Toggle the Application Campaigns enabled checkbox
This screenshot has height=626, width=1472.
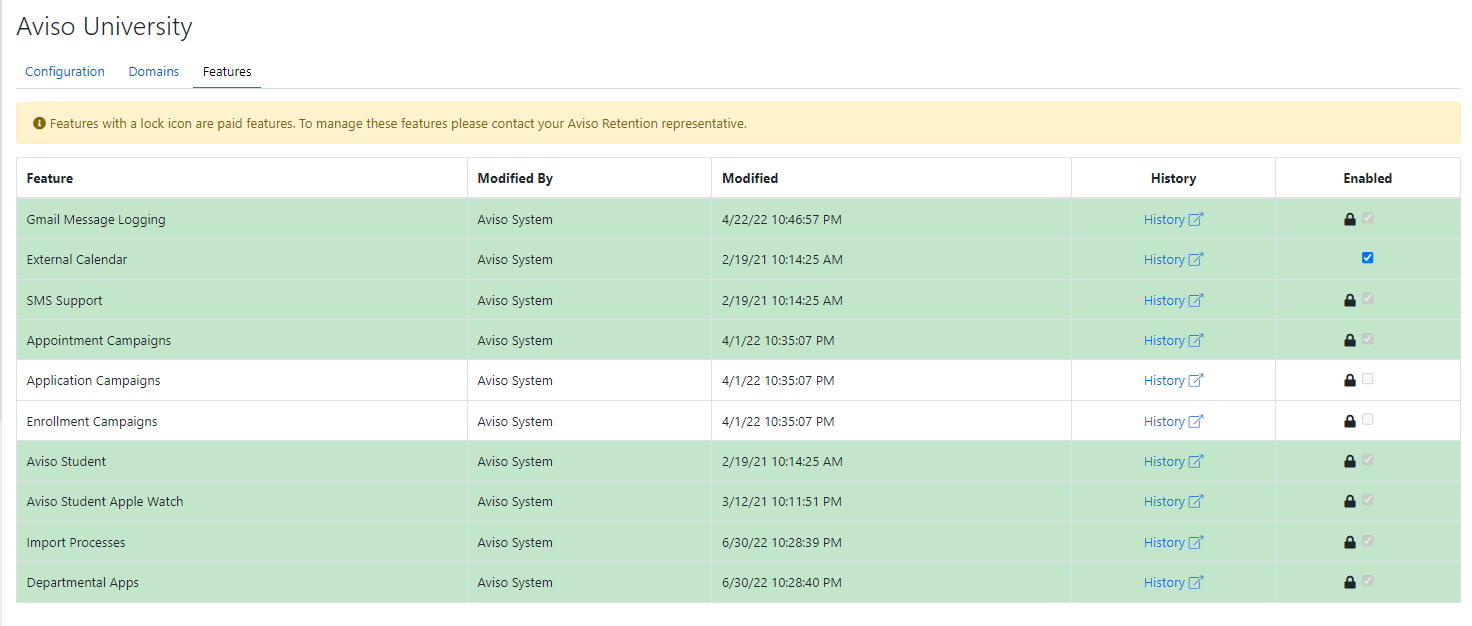tap(1367, 379)
